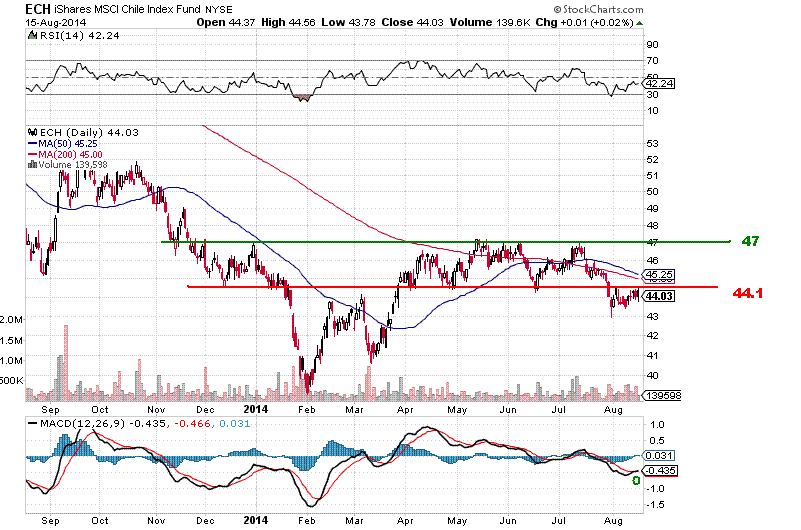The height and width of the screenshot is (530, 801).
Task: Click the 30 oversold level on RSI axis
Action: tap(652, 94)
